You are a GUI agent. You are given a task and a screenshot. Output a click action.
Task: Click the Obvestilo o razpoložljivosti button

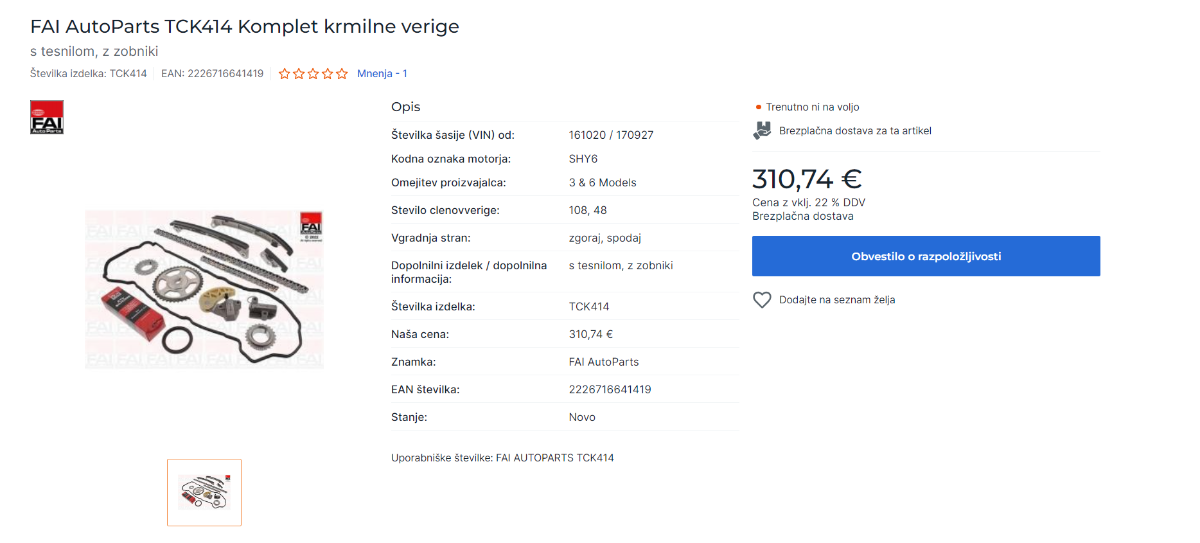click(926, 256)
